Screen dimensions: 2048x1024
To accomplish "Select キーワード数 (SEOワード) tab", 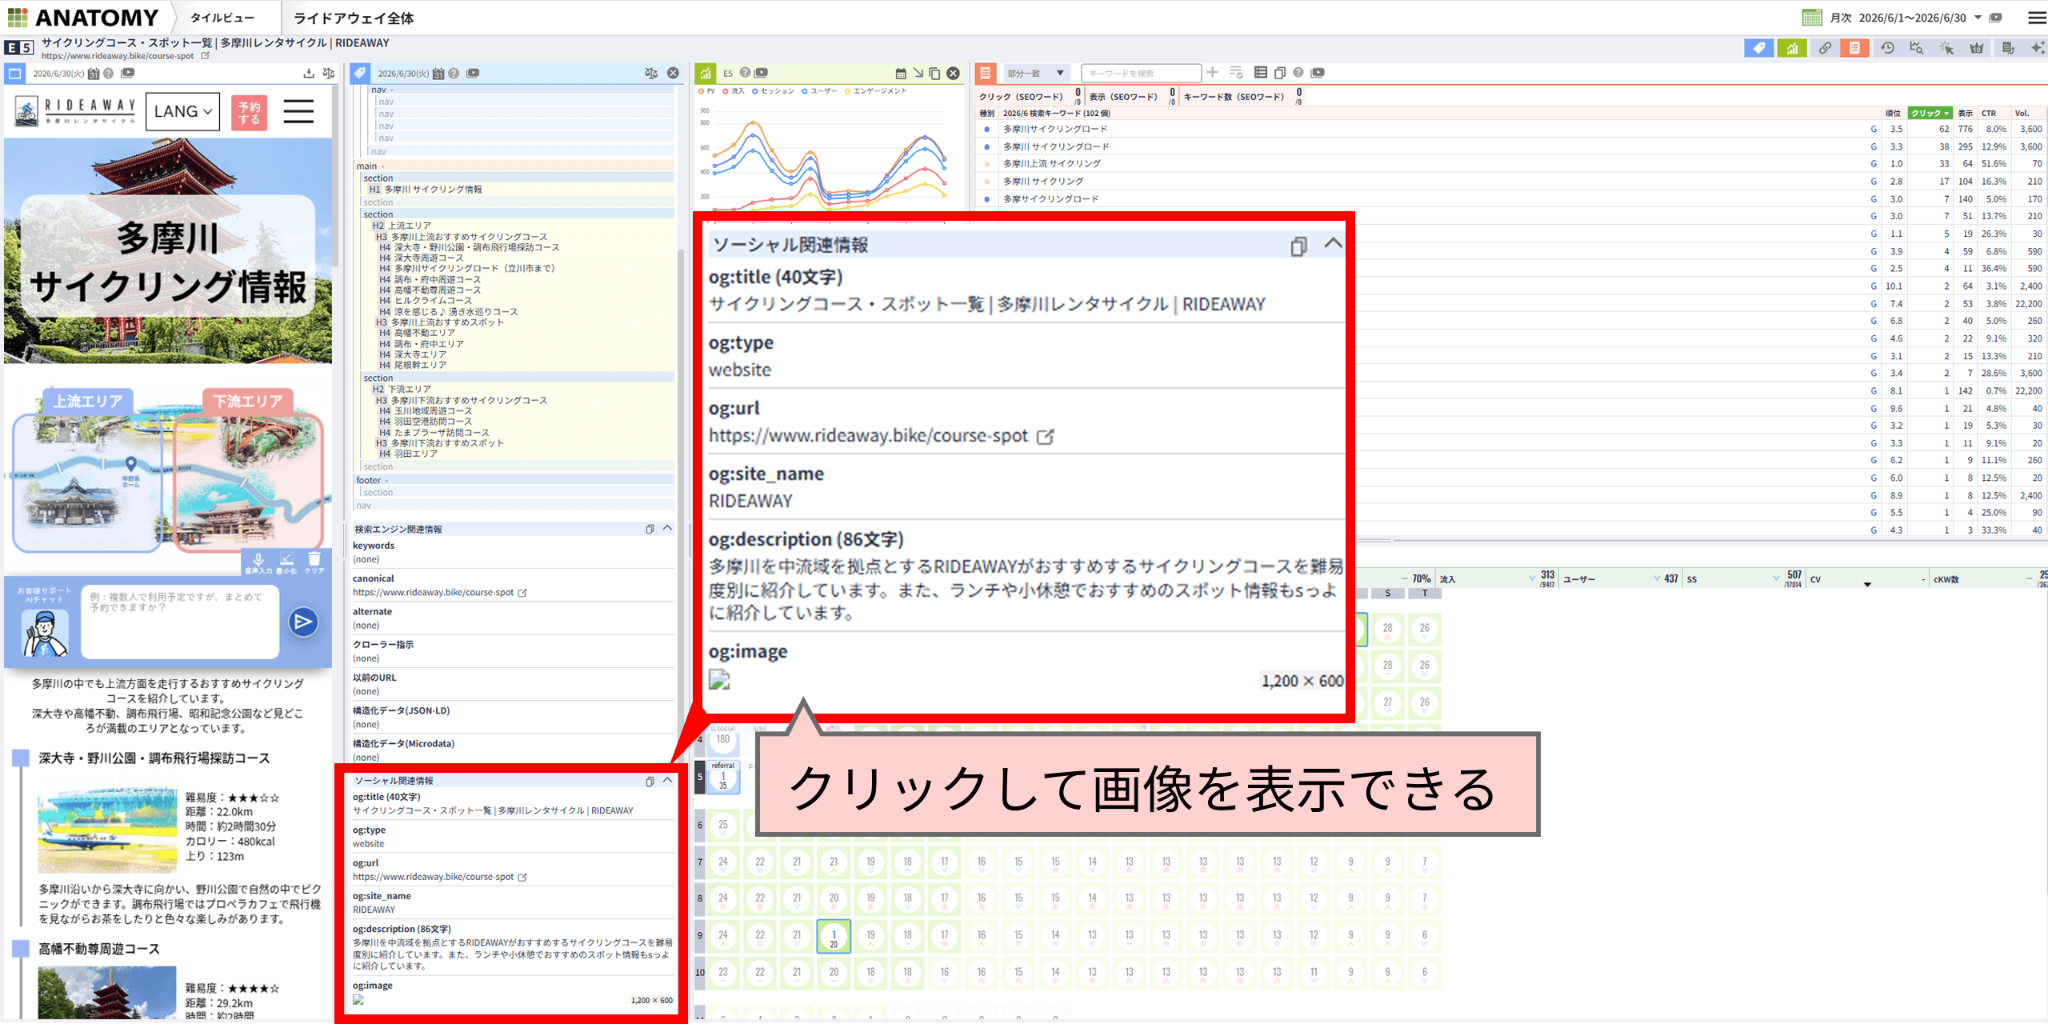I will pos(1241,97).
